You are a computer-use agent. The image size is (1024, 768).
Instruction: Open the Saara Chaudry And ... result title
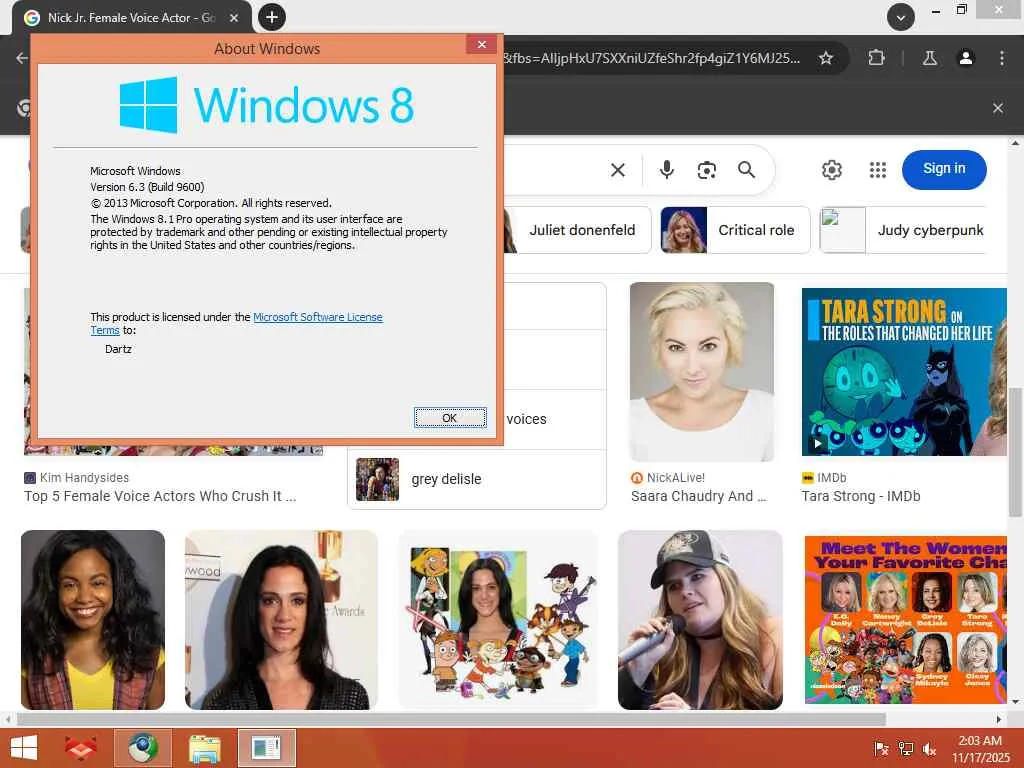[x=699, y=496]
